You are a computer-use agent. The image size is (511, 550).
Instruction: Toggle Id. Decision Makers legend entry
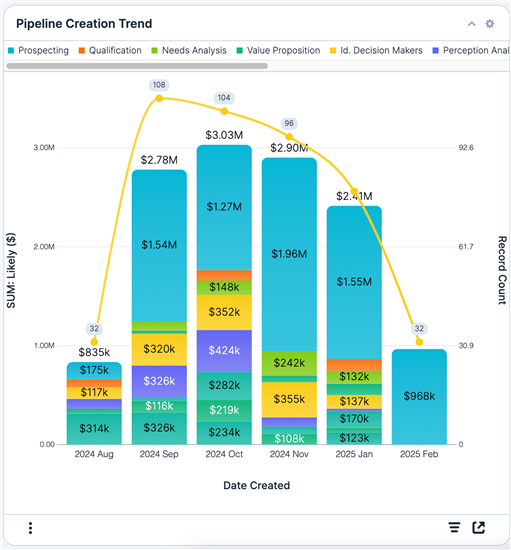point(376,51)
